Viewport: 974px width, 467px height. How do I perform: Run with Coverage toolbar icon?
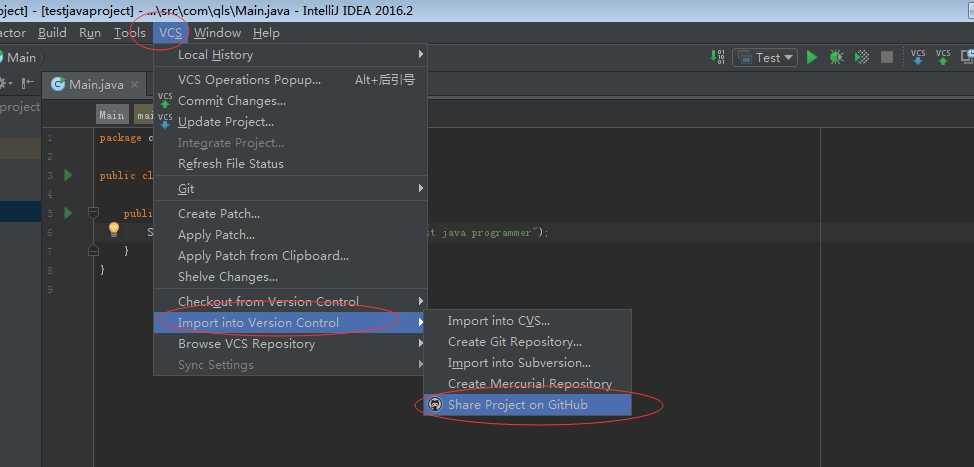coord(862,57)
